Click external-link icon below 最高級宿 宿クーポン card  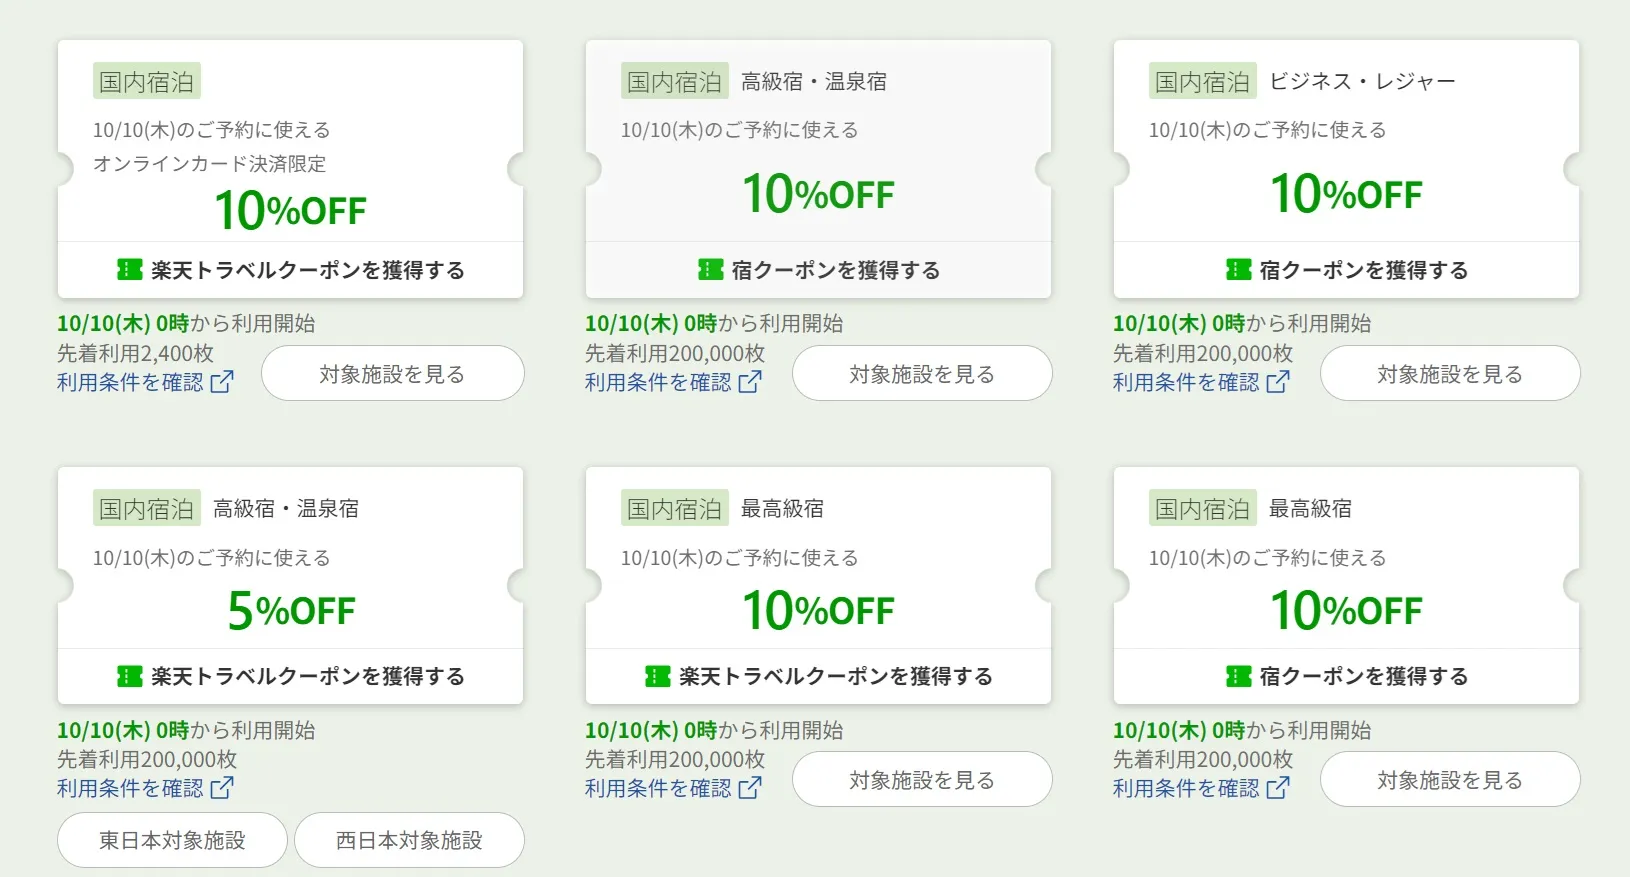pyautogui.click(x=1278, y=788)
